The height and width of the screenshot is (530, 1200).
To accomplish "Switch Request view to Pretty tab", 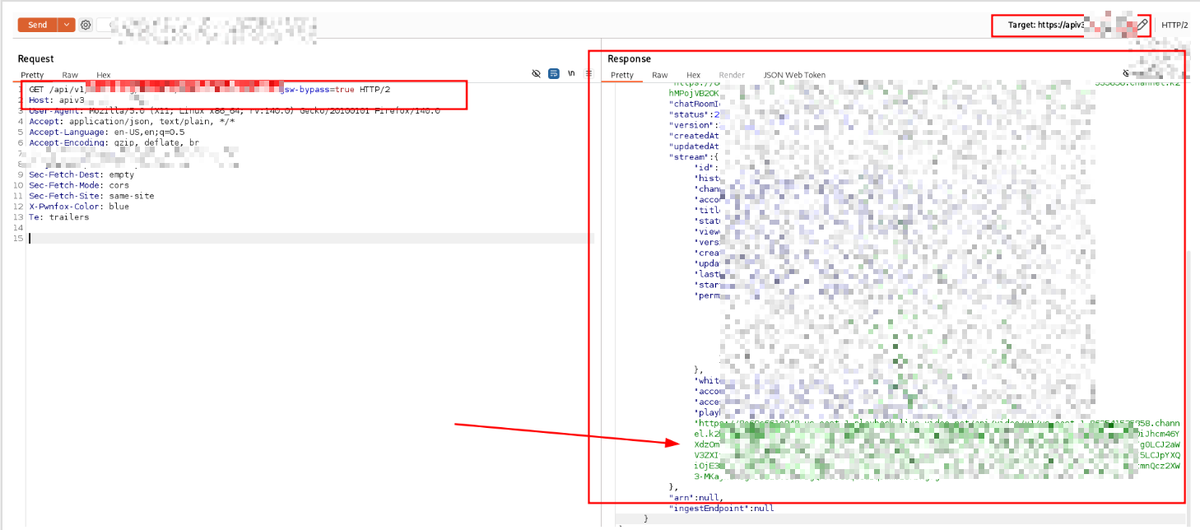I will click(32, 75).
